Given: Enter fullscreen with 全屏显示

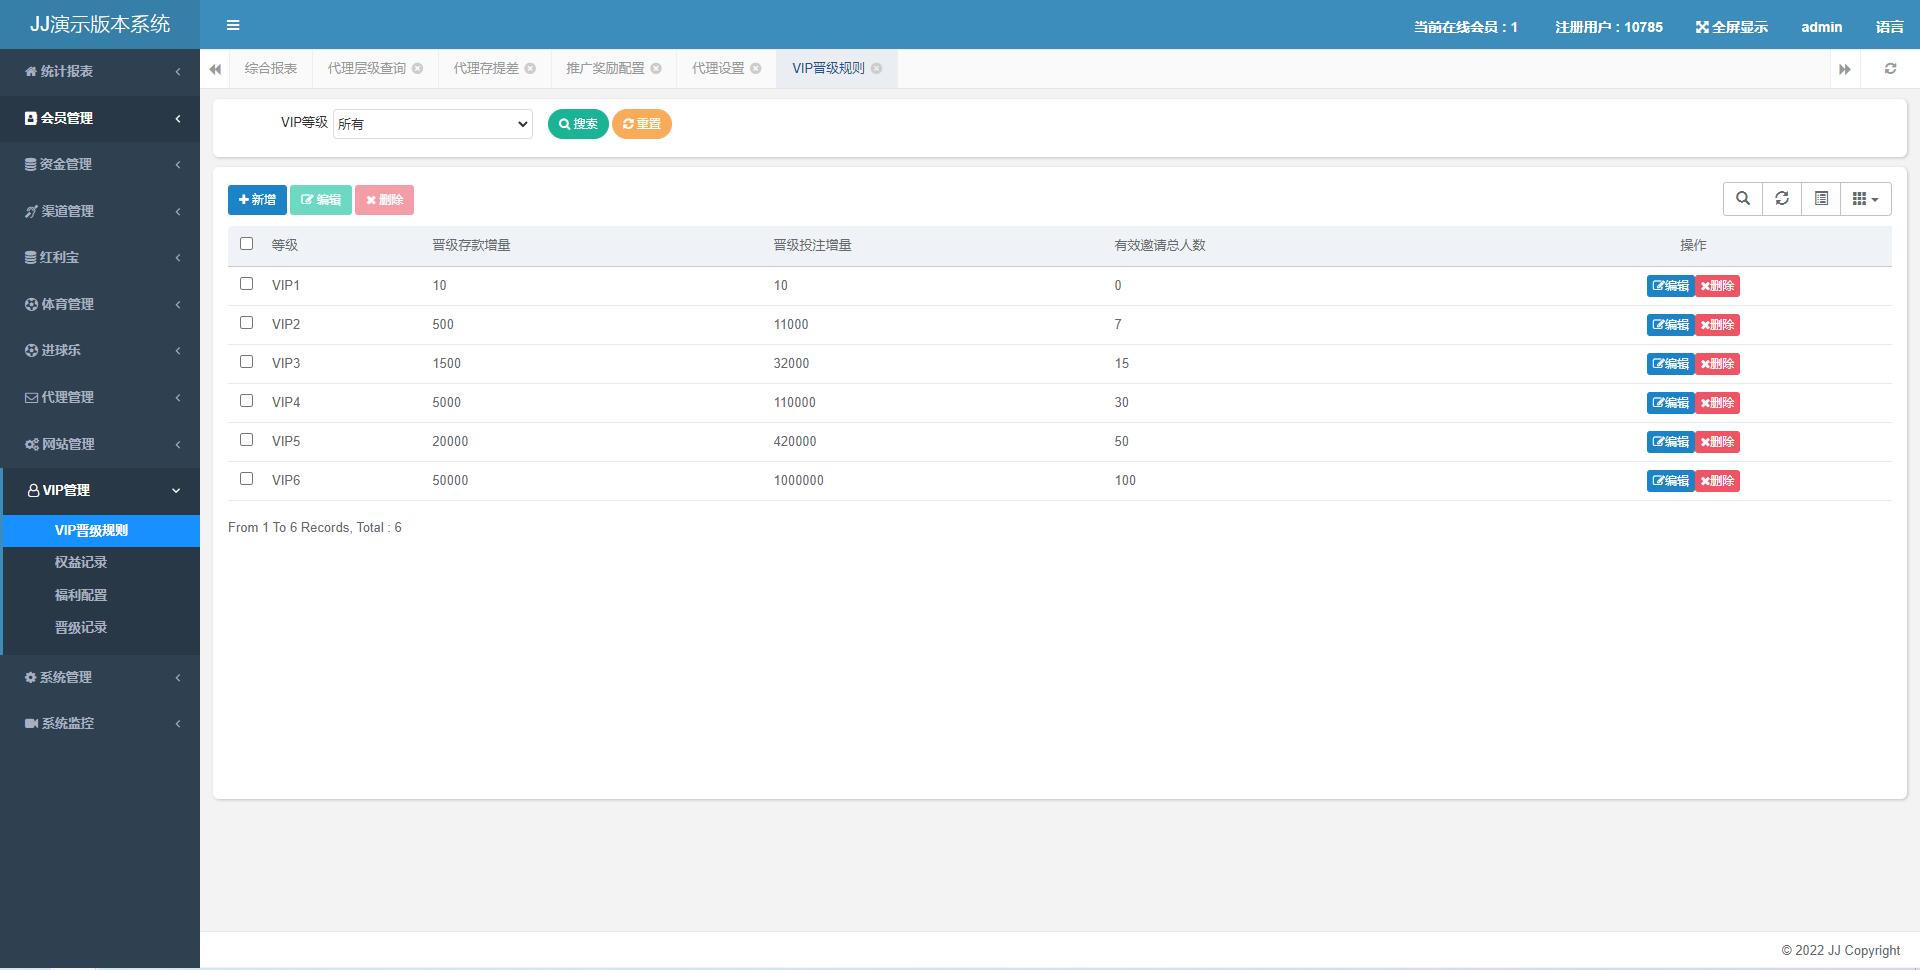Looking at the screenshot, I should tap(1731, 27).
